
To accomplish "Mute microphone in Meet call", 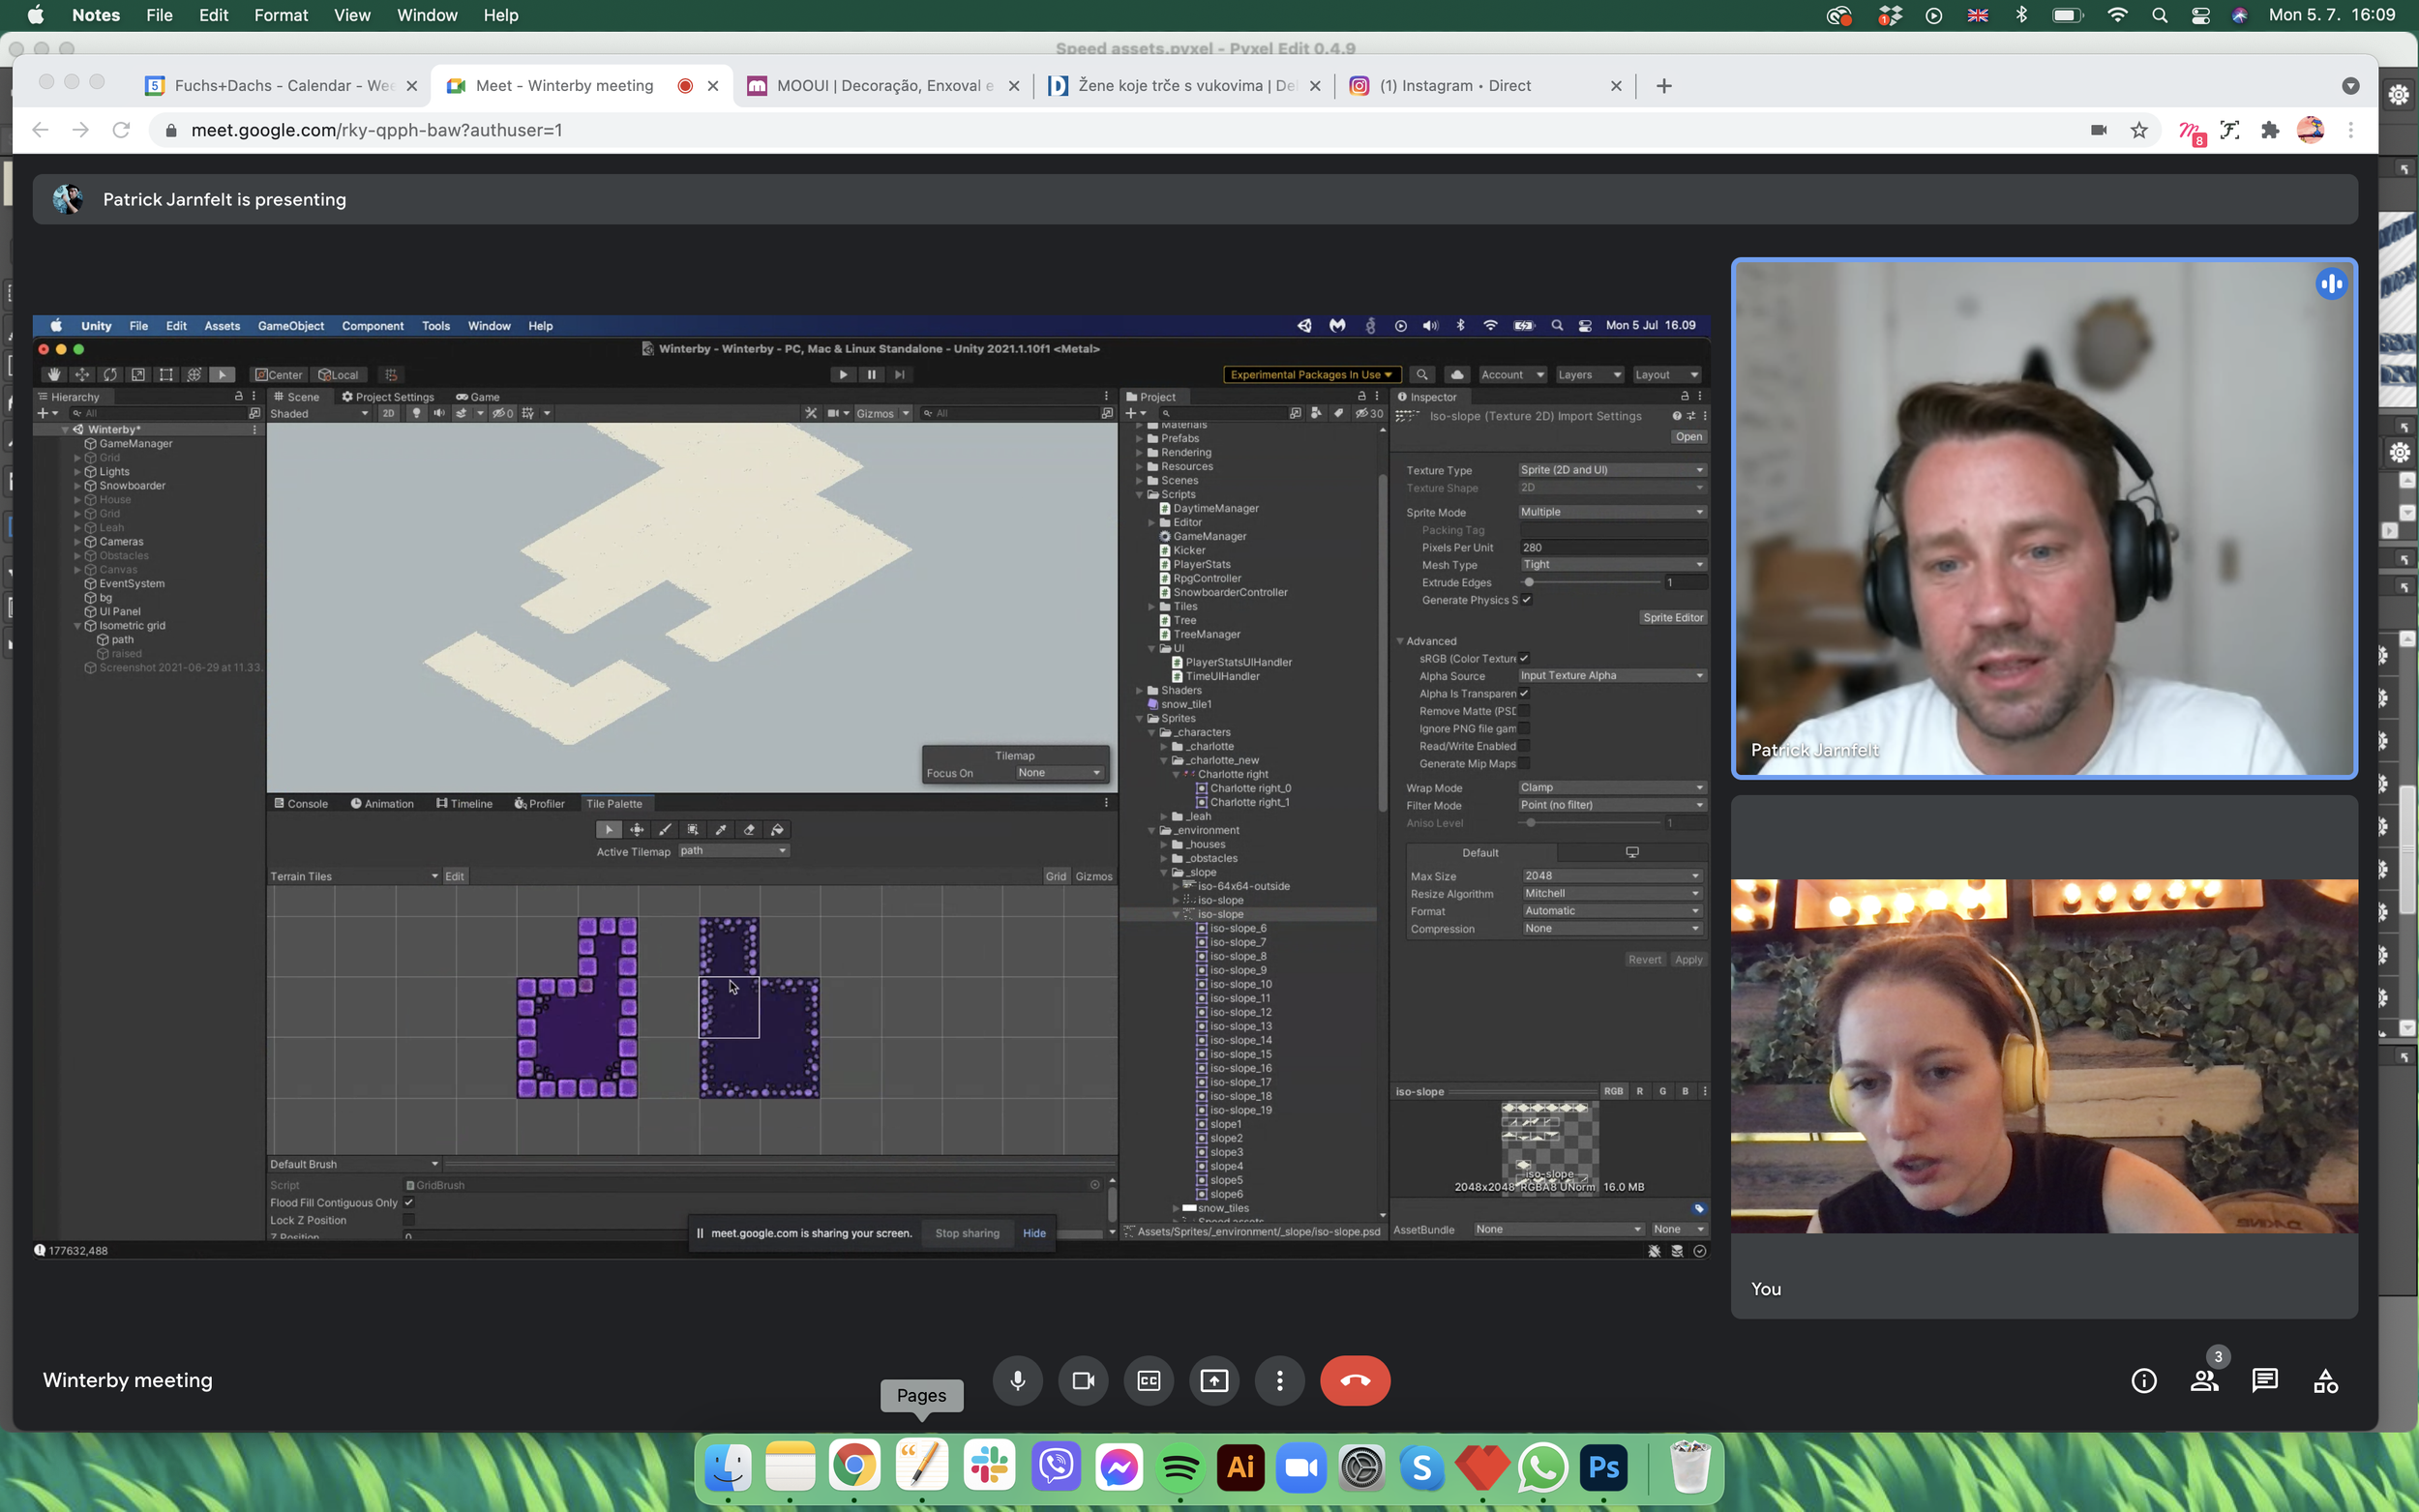I will click(x=1017, y=1380).
